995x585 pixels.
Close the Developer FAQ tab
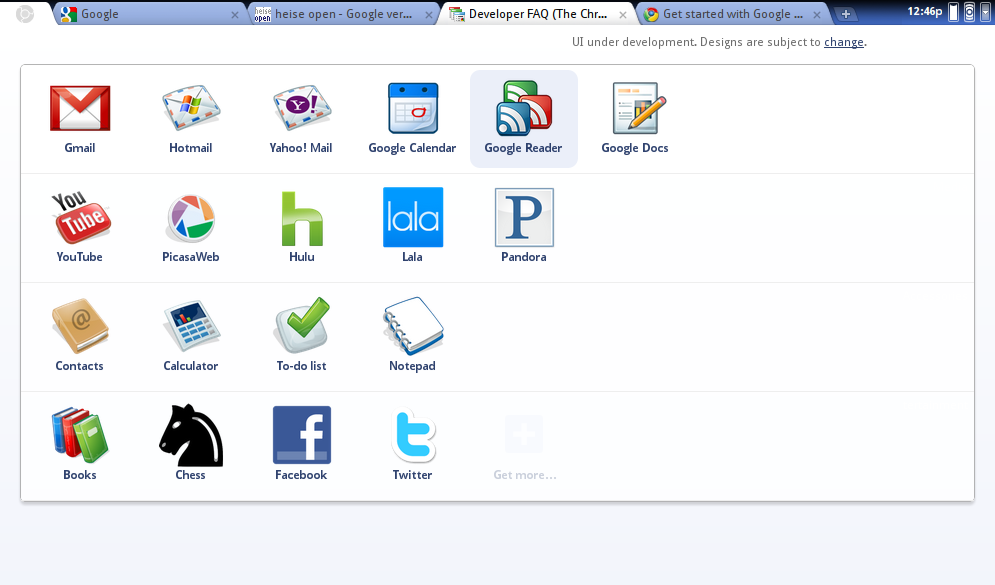(x=623, y=15)
